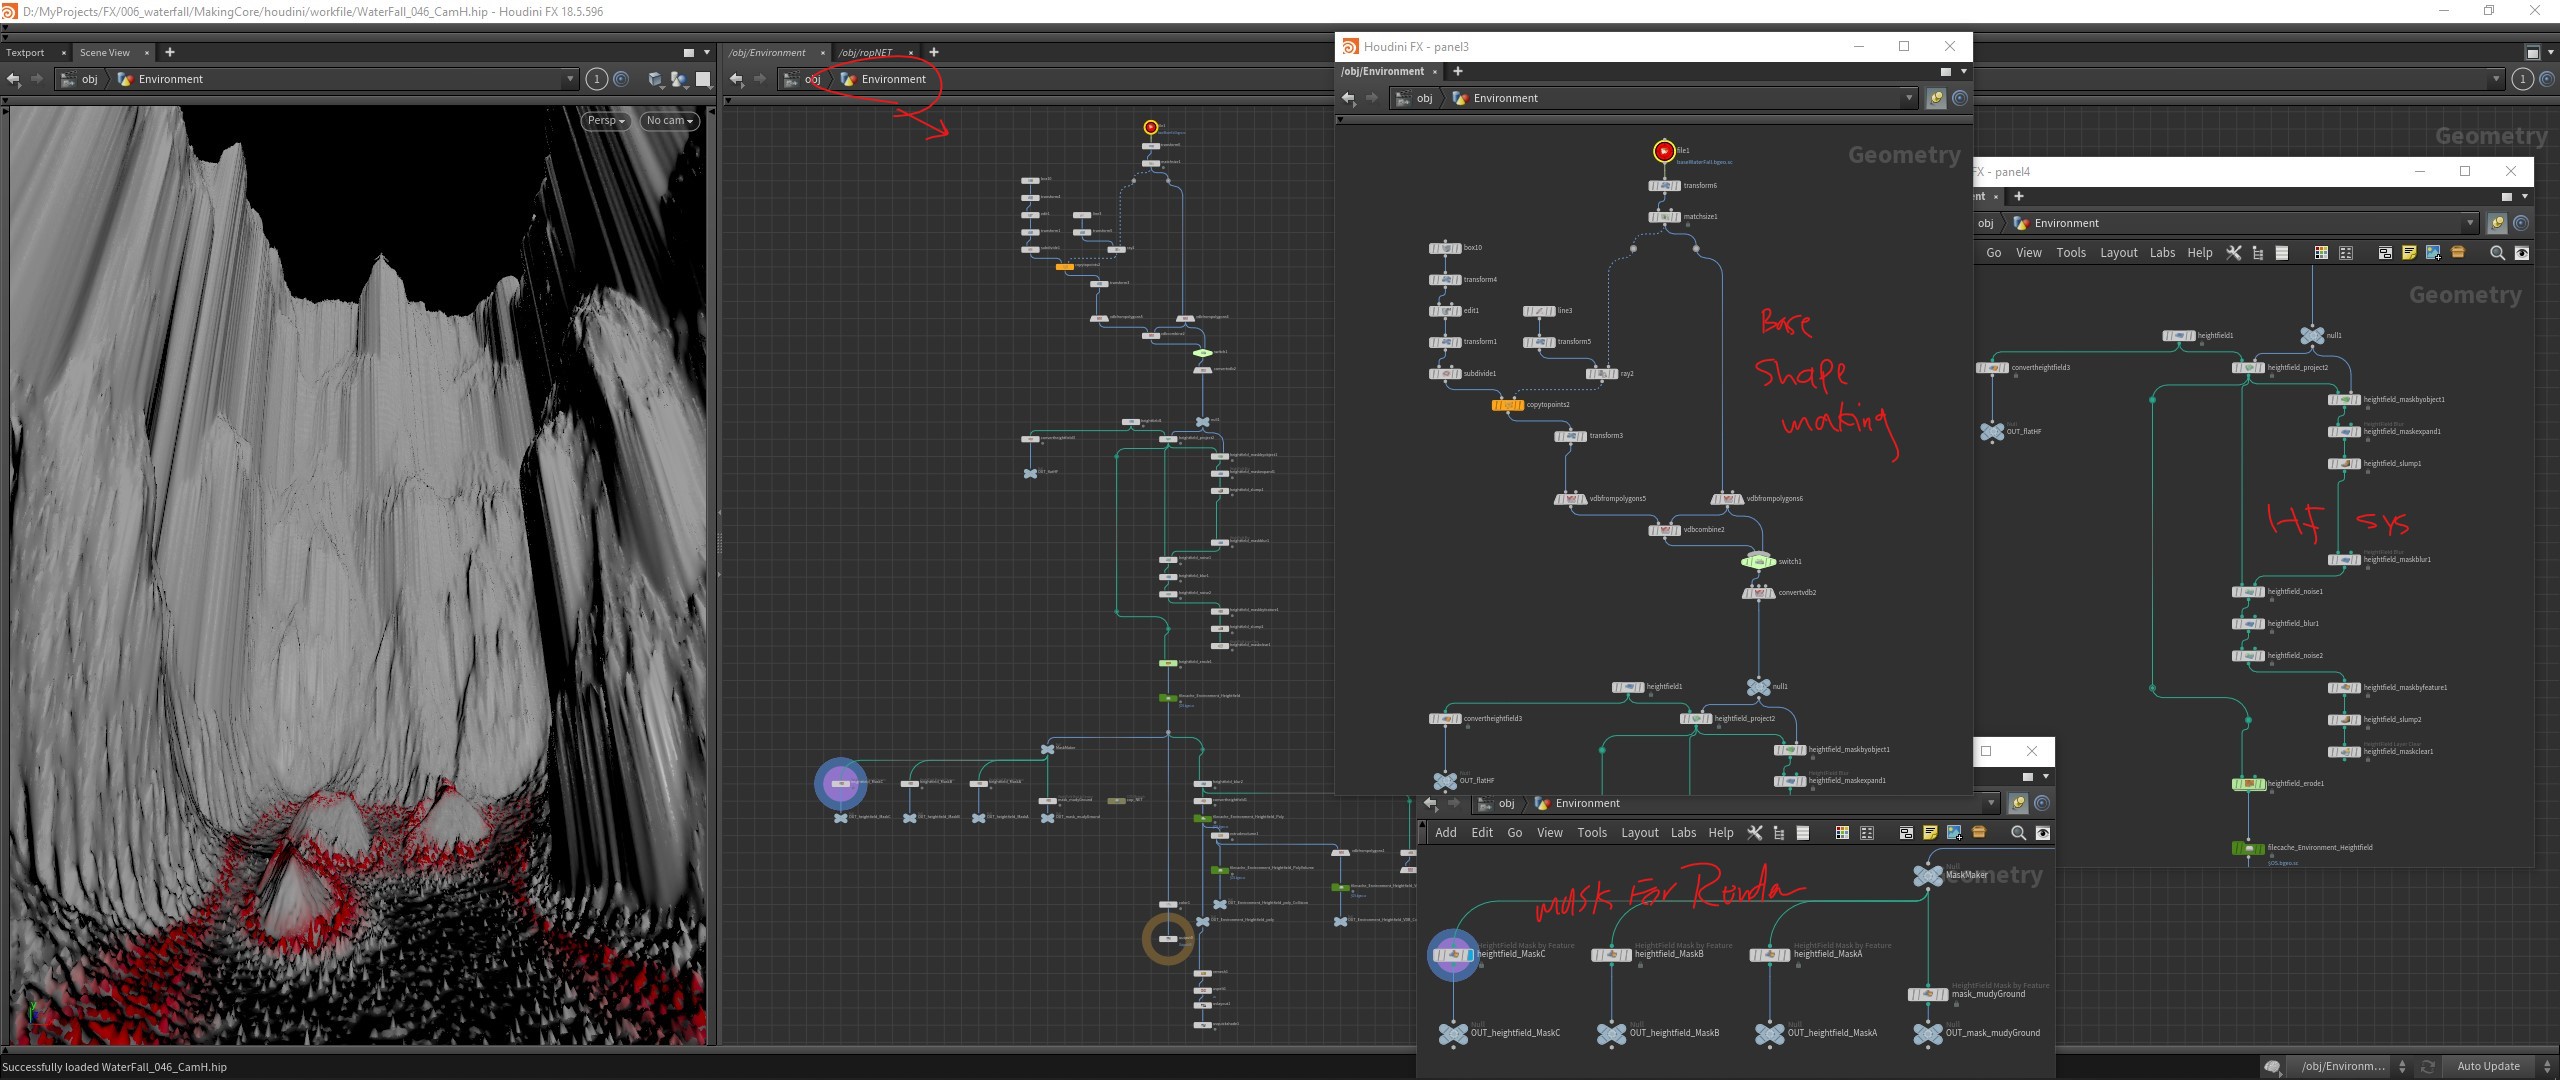This screenshot has height=1080, width=2560.
Task: Click the wrench icon in bottom panel toolbar
Action: point(1754,833)
